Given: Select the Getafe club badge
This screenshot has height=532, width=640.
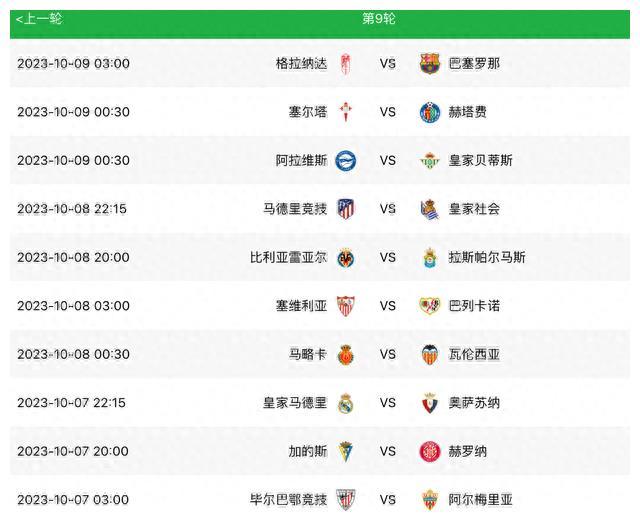Looking at the screenshot, I should coord(430,112).
